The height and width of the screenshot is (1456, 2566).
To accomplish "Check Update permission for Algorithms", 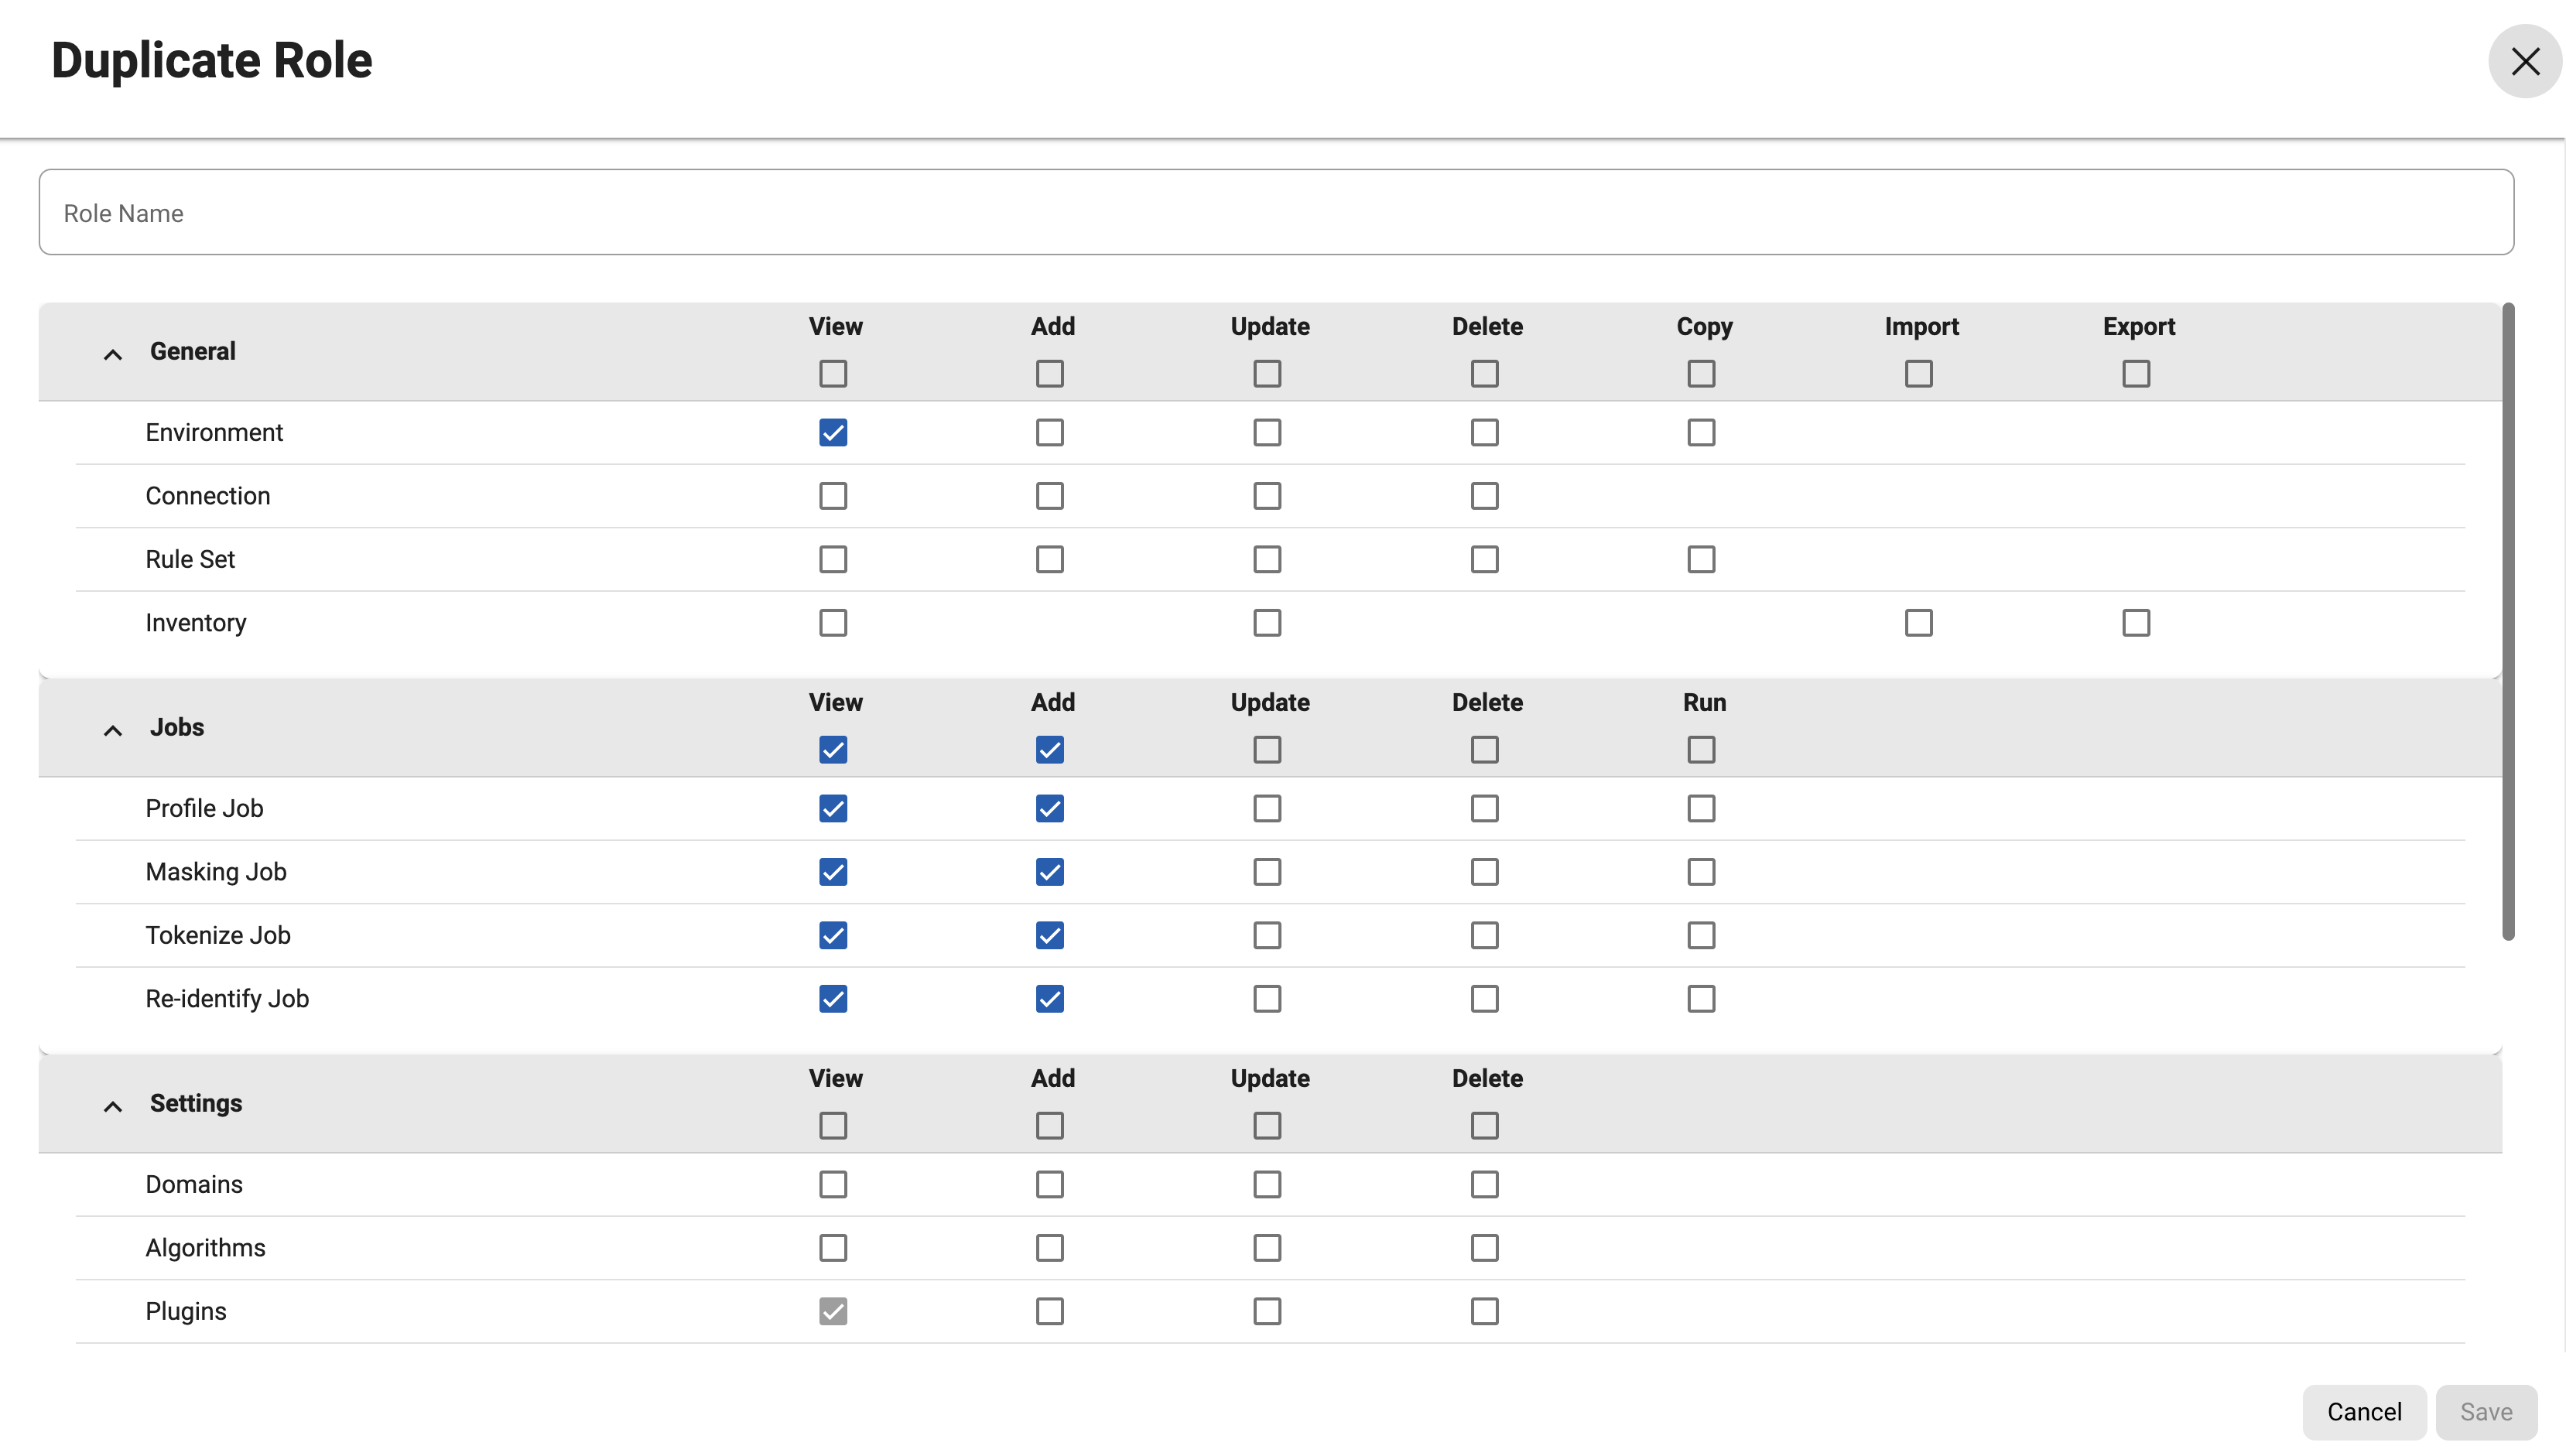I will 1266,1247.
